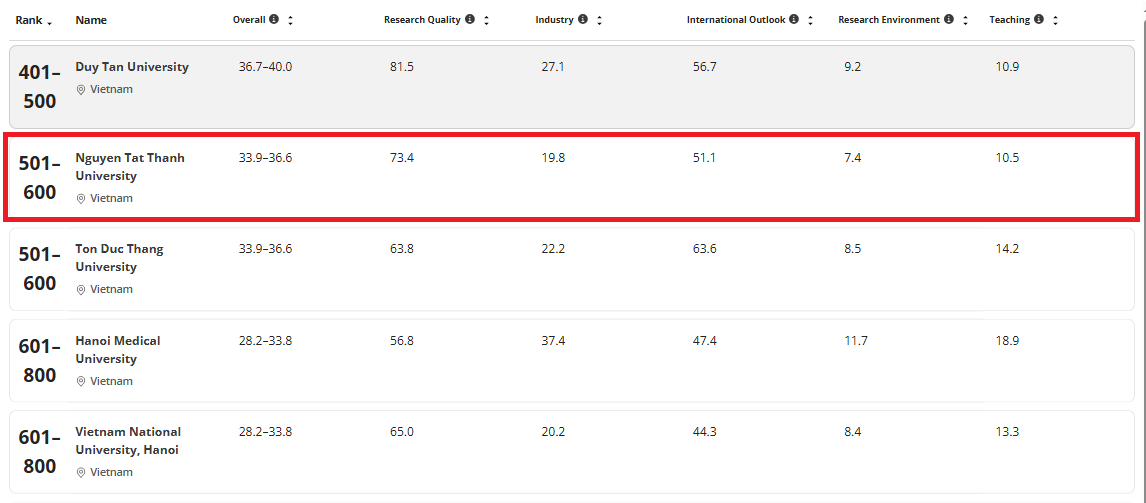Screen dimensions: 1146x503
Task: Click location pin under Hanoi Medical University
Action: [x=81, y=381]
